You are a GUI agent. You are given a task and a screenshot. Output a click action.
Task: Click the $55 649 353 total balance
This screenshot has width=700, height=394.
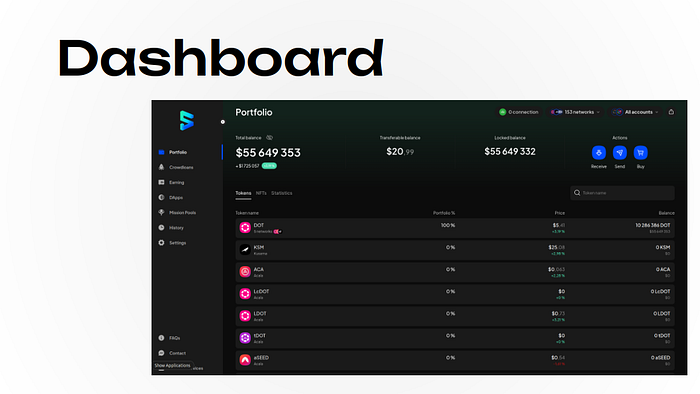point(268,153)
